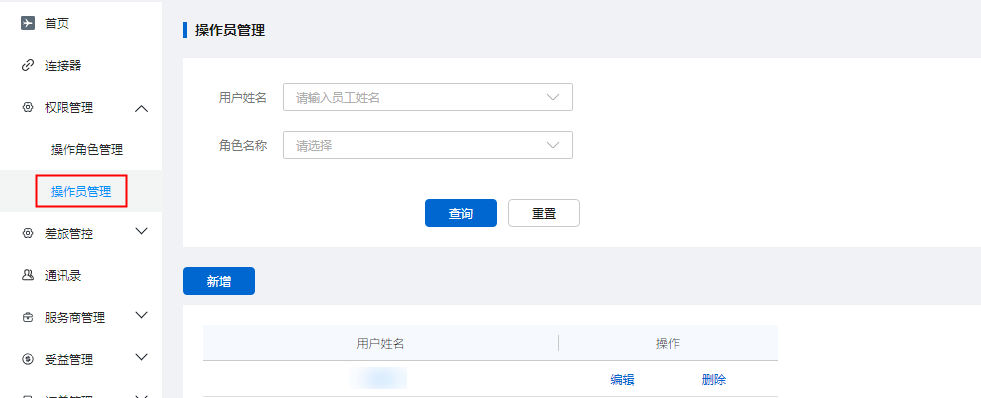Select 操作员管理 in sidebar
This screenshot has width=981, height=398.
(x=81, y=191)
